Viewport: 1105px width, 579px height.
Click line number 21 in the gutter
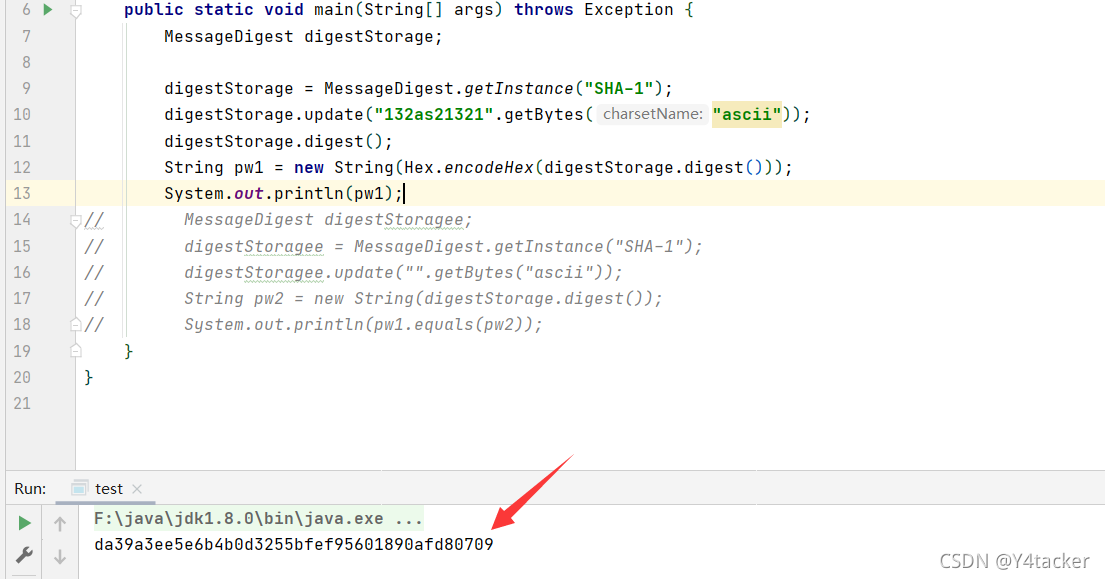point(22,404)
